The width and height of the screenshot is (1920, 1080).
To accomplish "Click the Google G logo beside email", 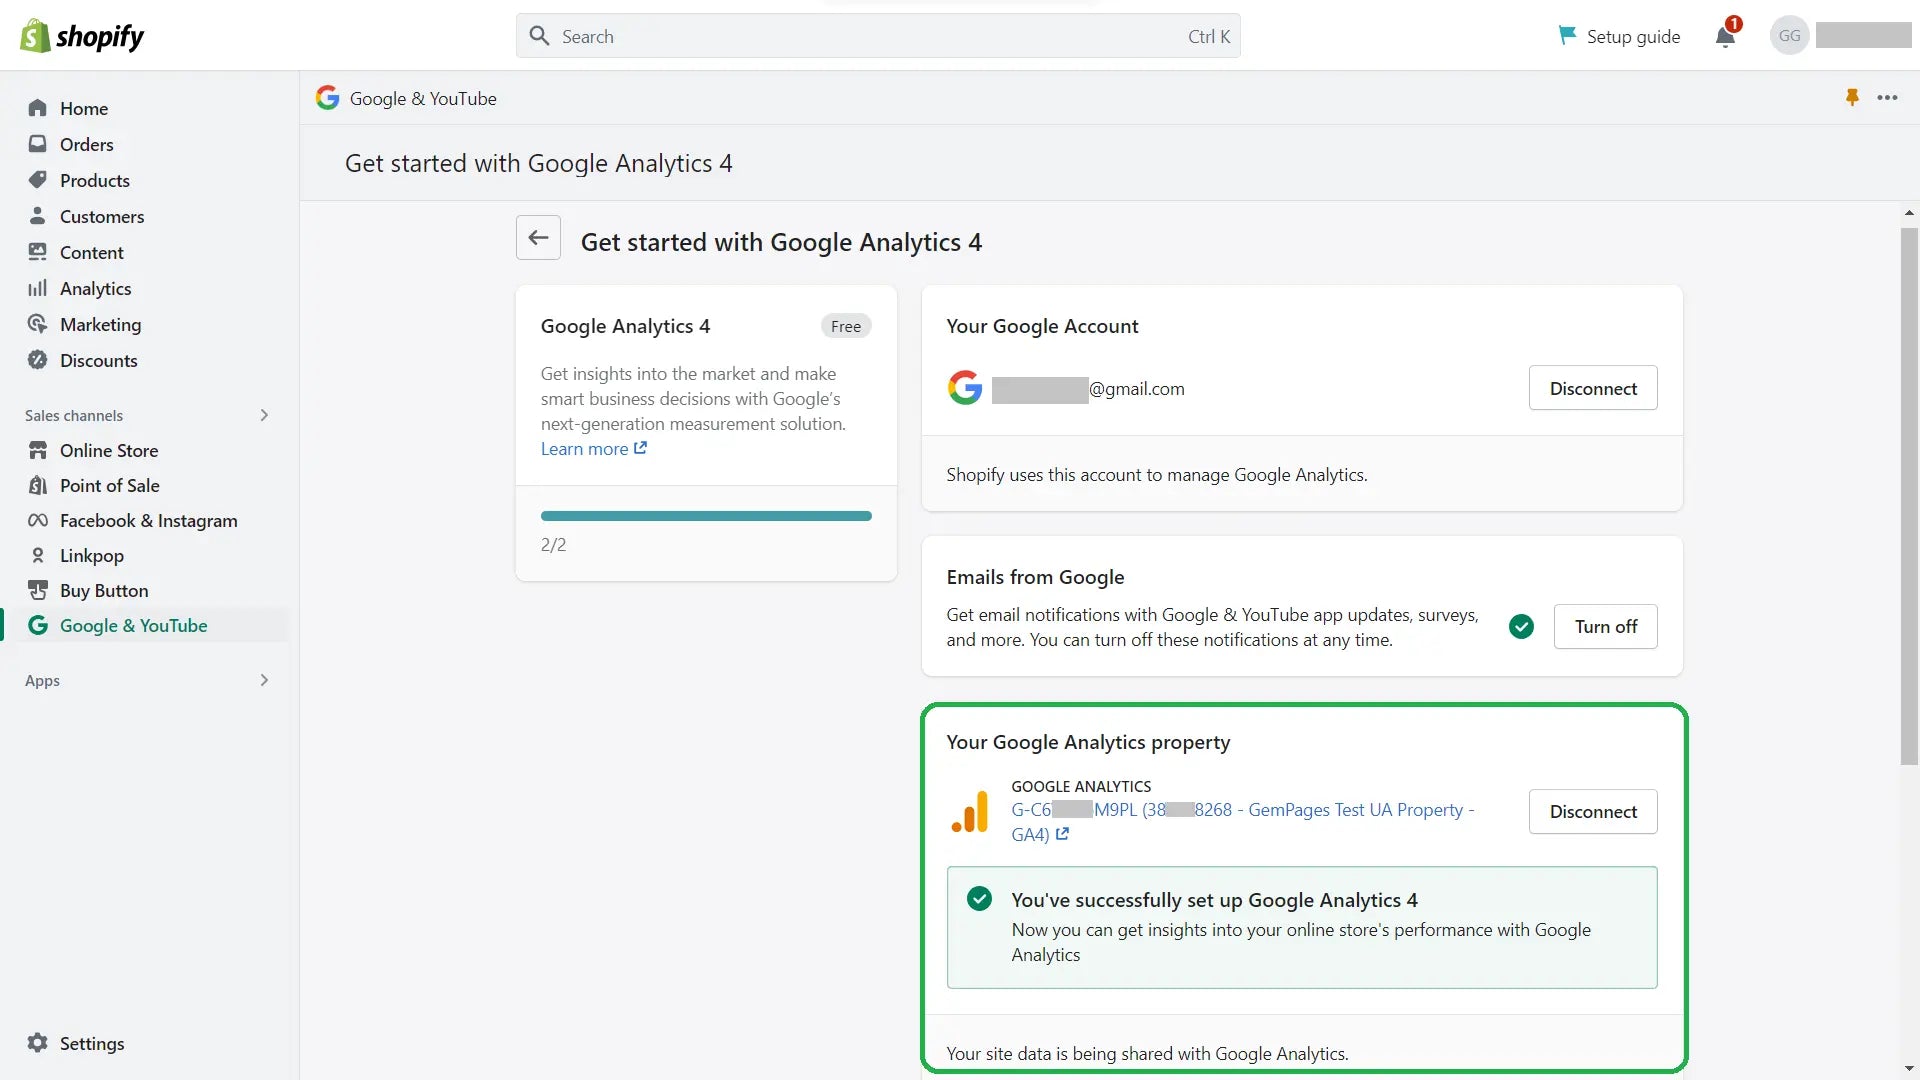I will (965, 388).
